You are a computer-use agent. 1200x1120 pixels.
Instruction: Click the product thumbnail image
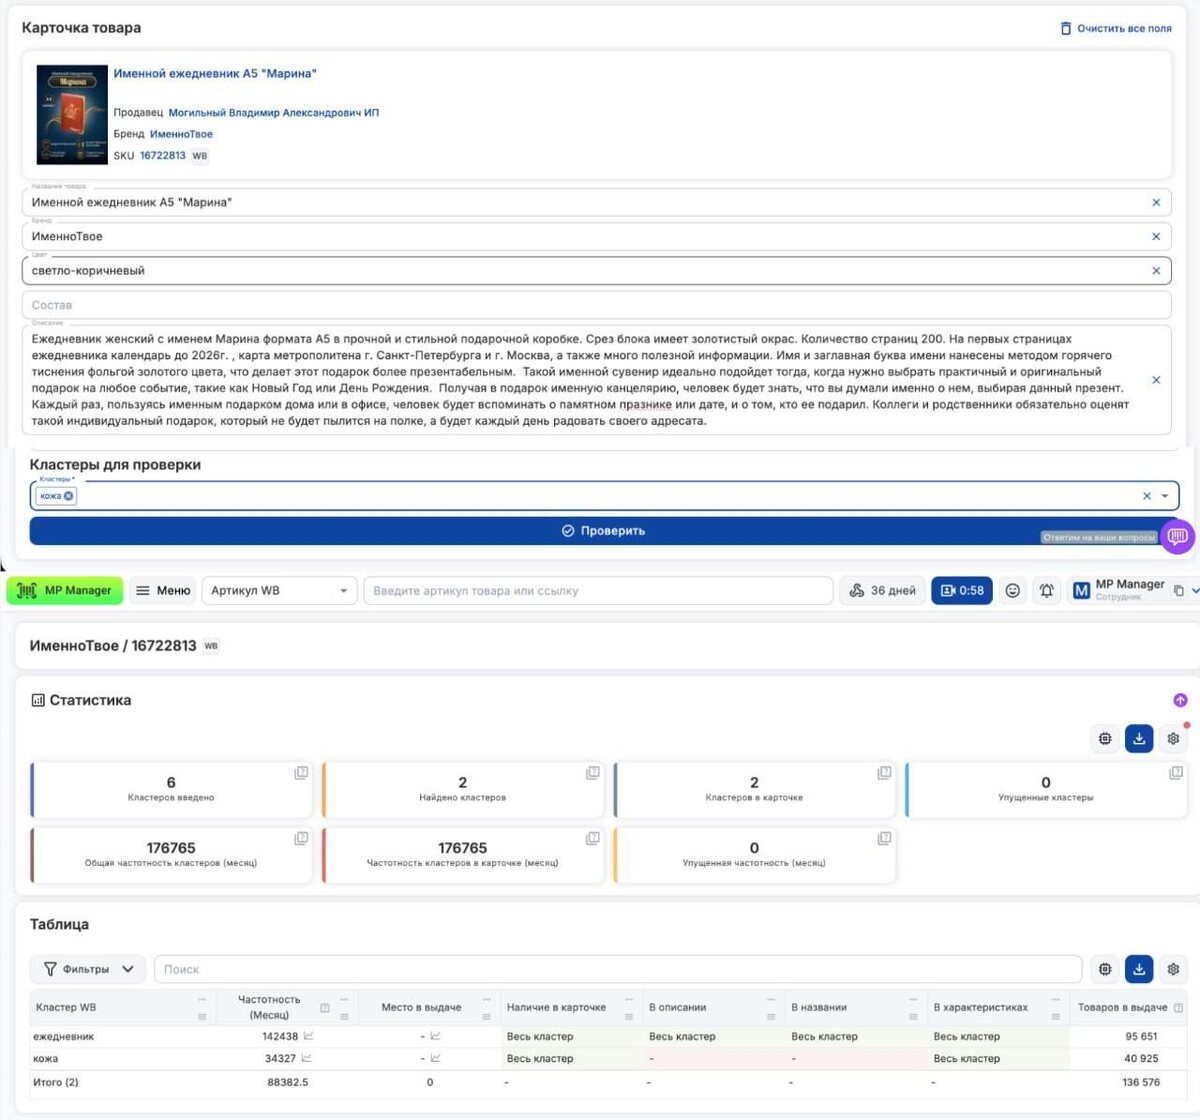72,115
